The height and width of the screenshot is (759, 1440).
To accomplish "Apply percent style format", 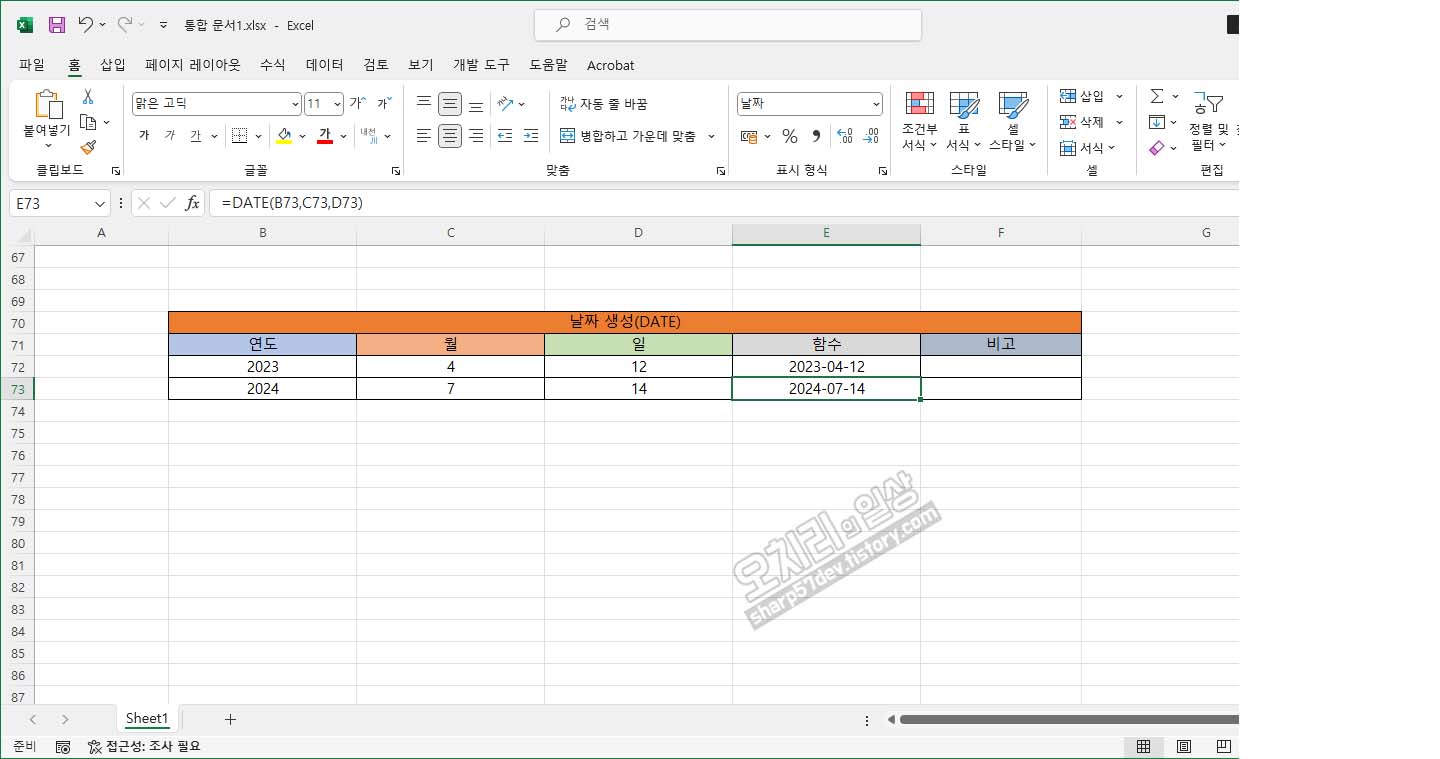I will click(x=790, y=136).
